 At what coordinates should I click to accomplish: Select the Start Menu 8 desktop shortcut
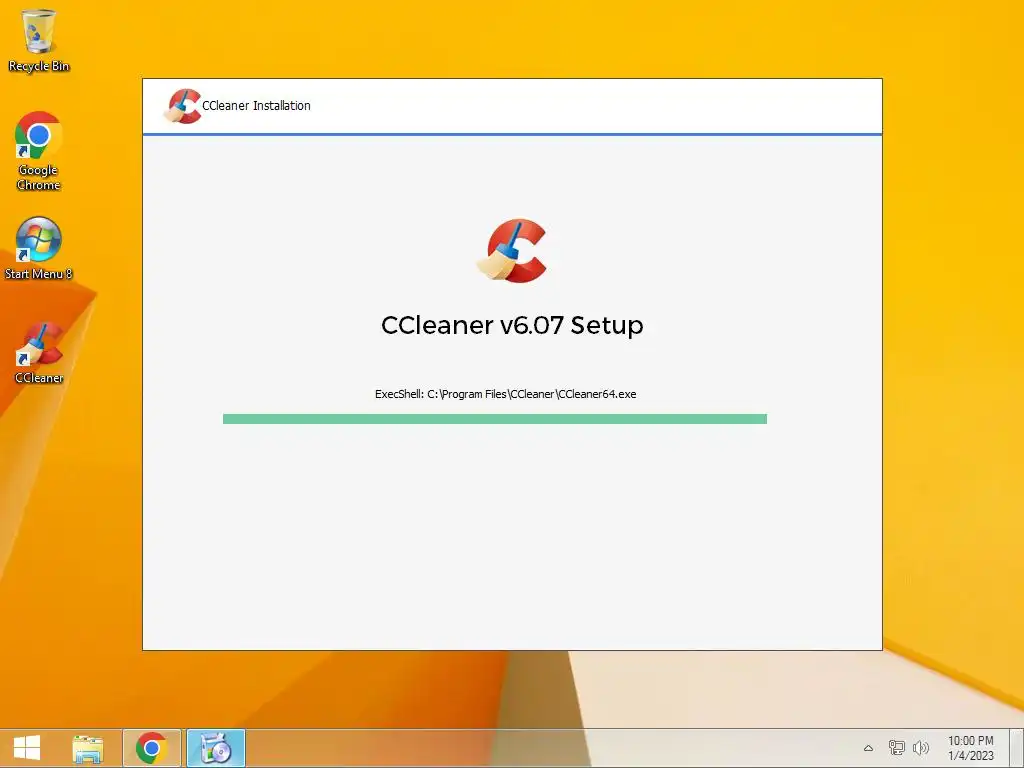[x=39, y=248]
